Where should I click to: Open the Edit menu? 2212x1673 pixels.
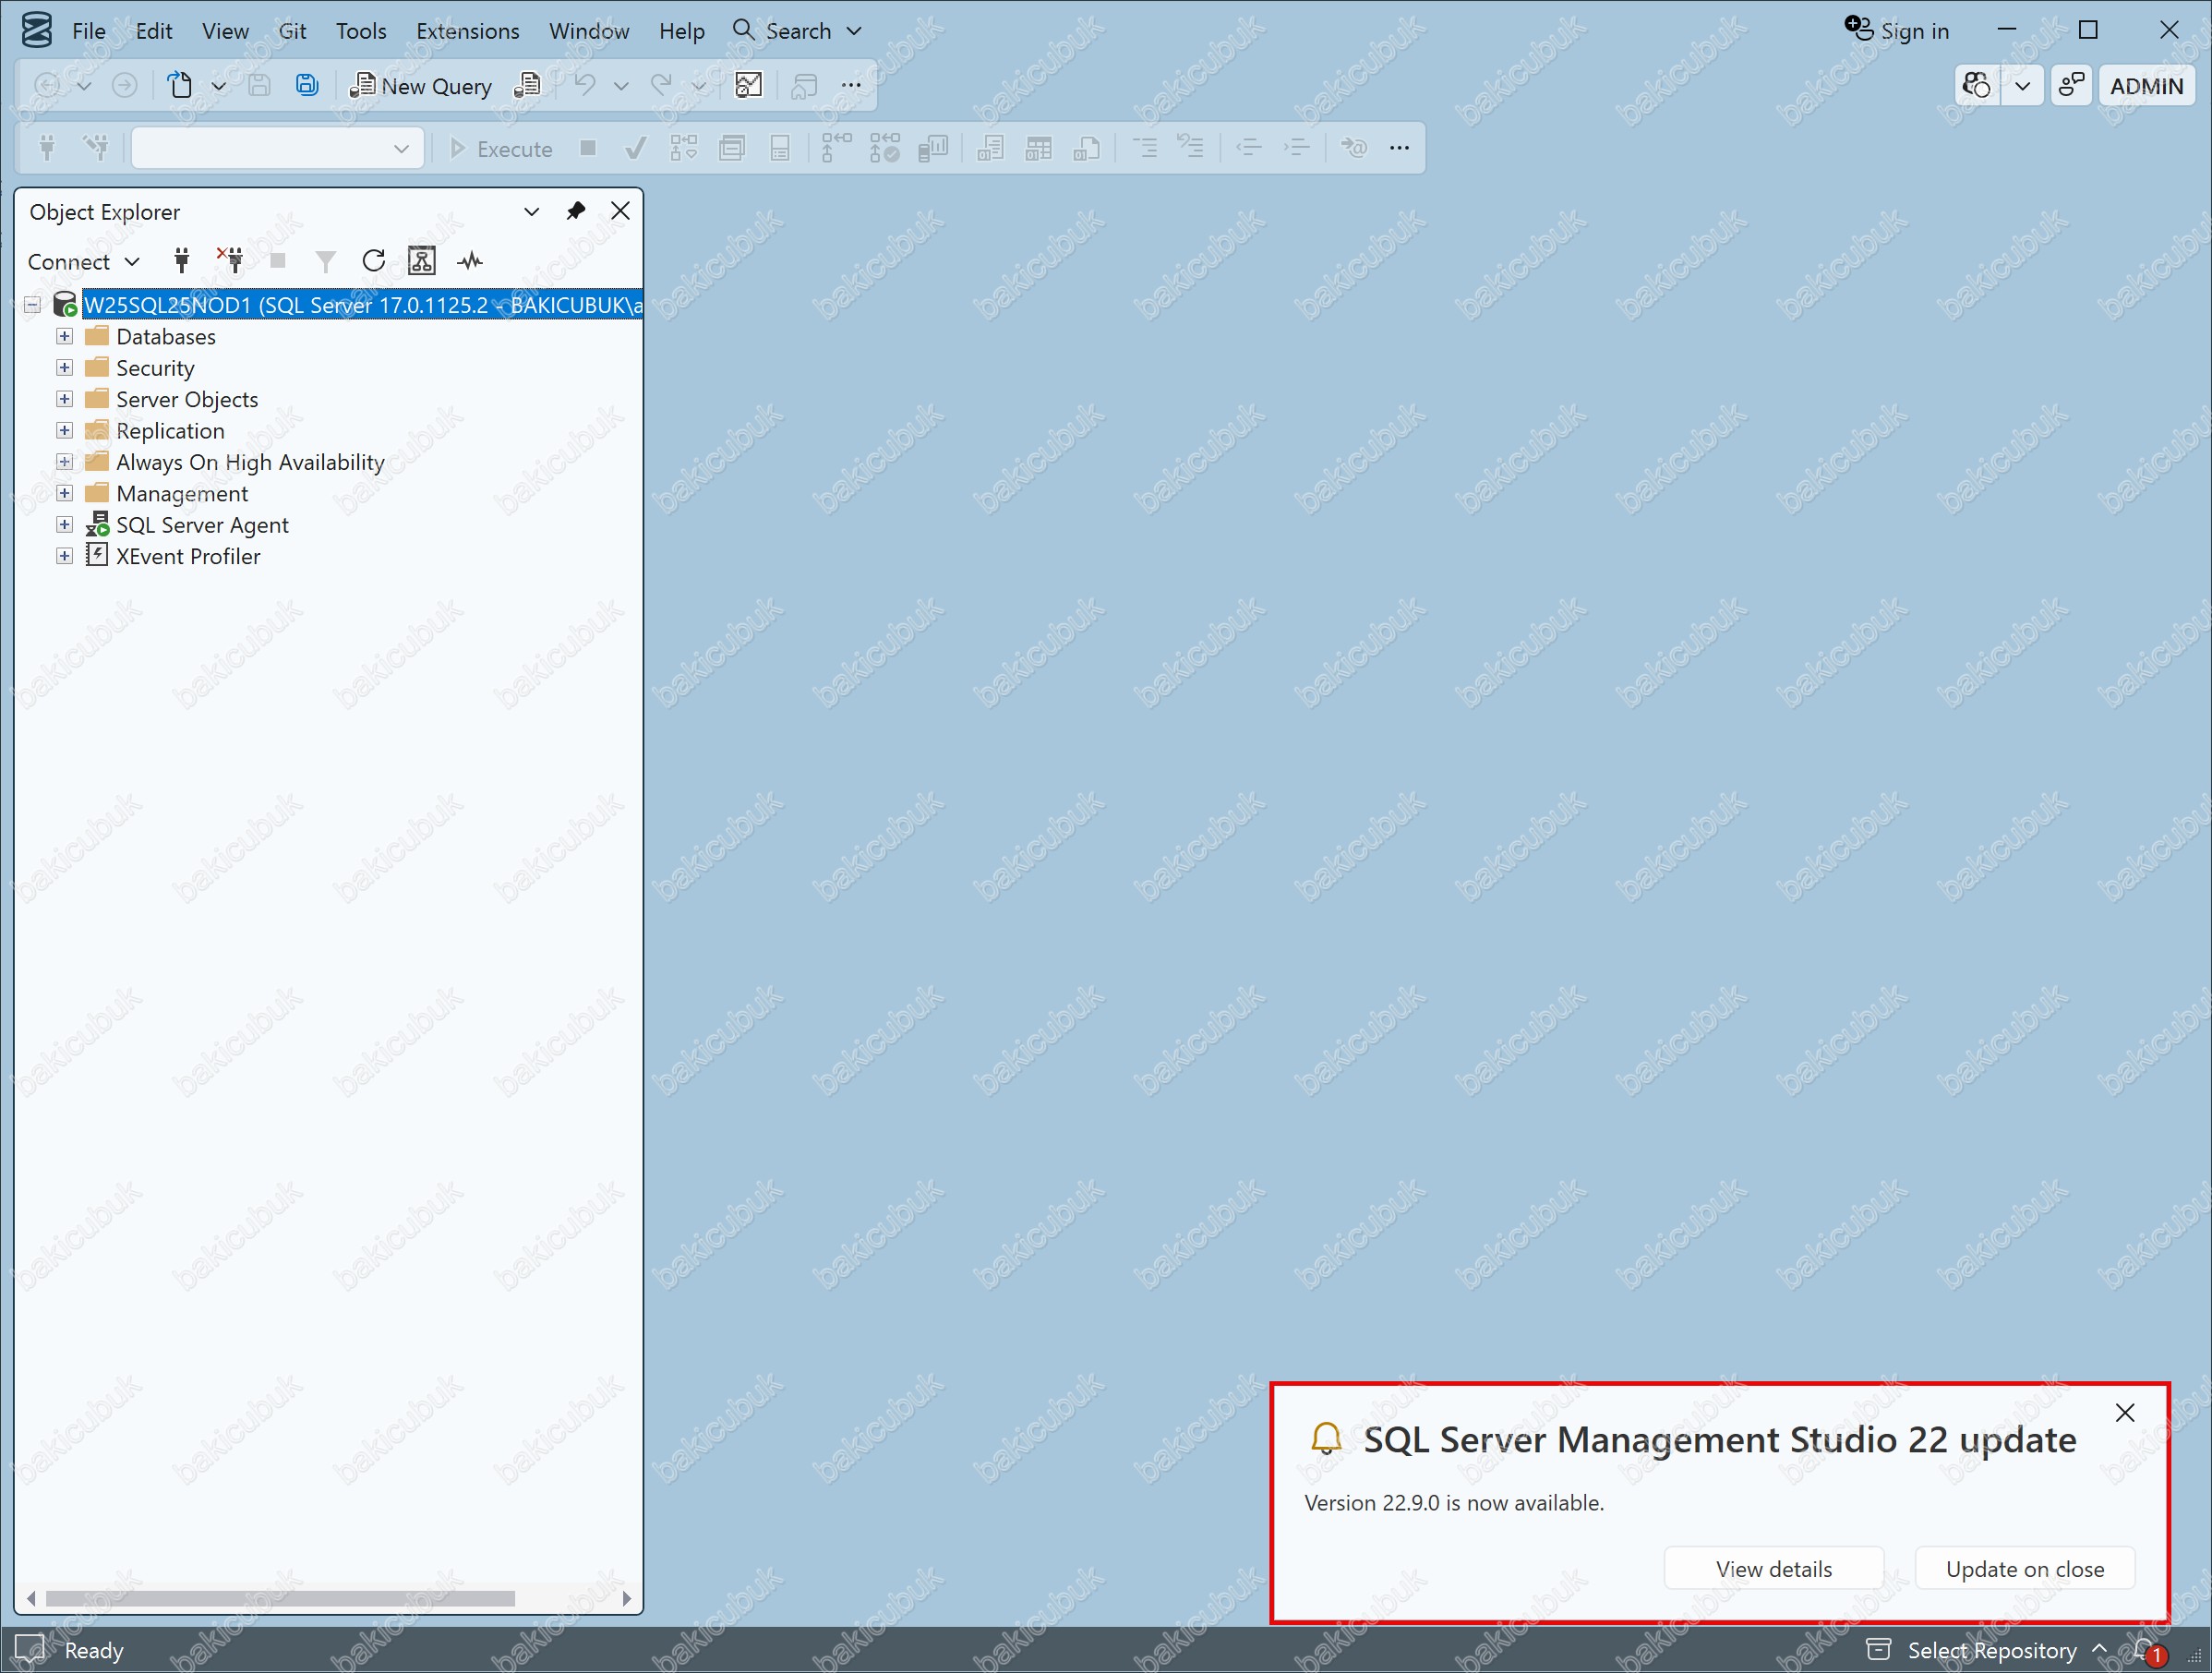point(154,31)
